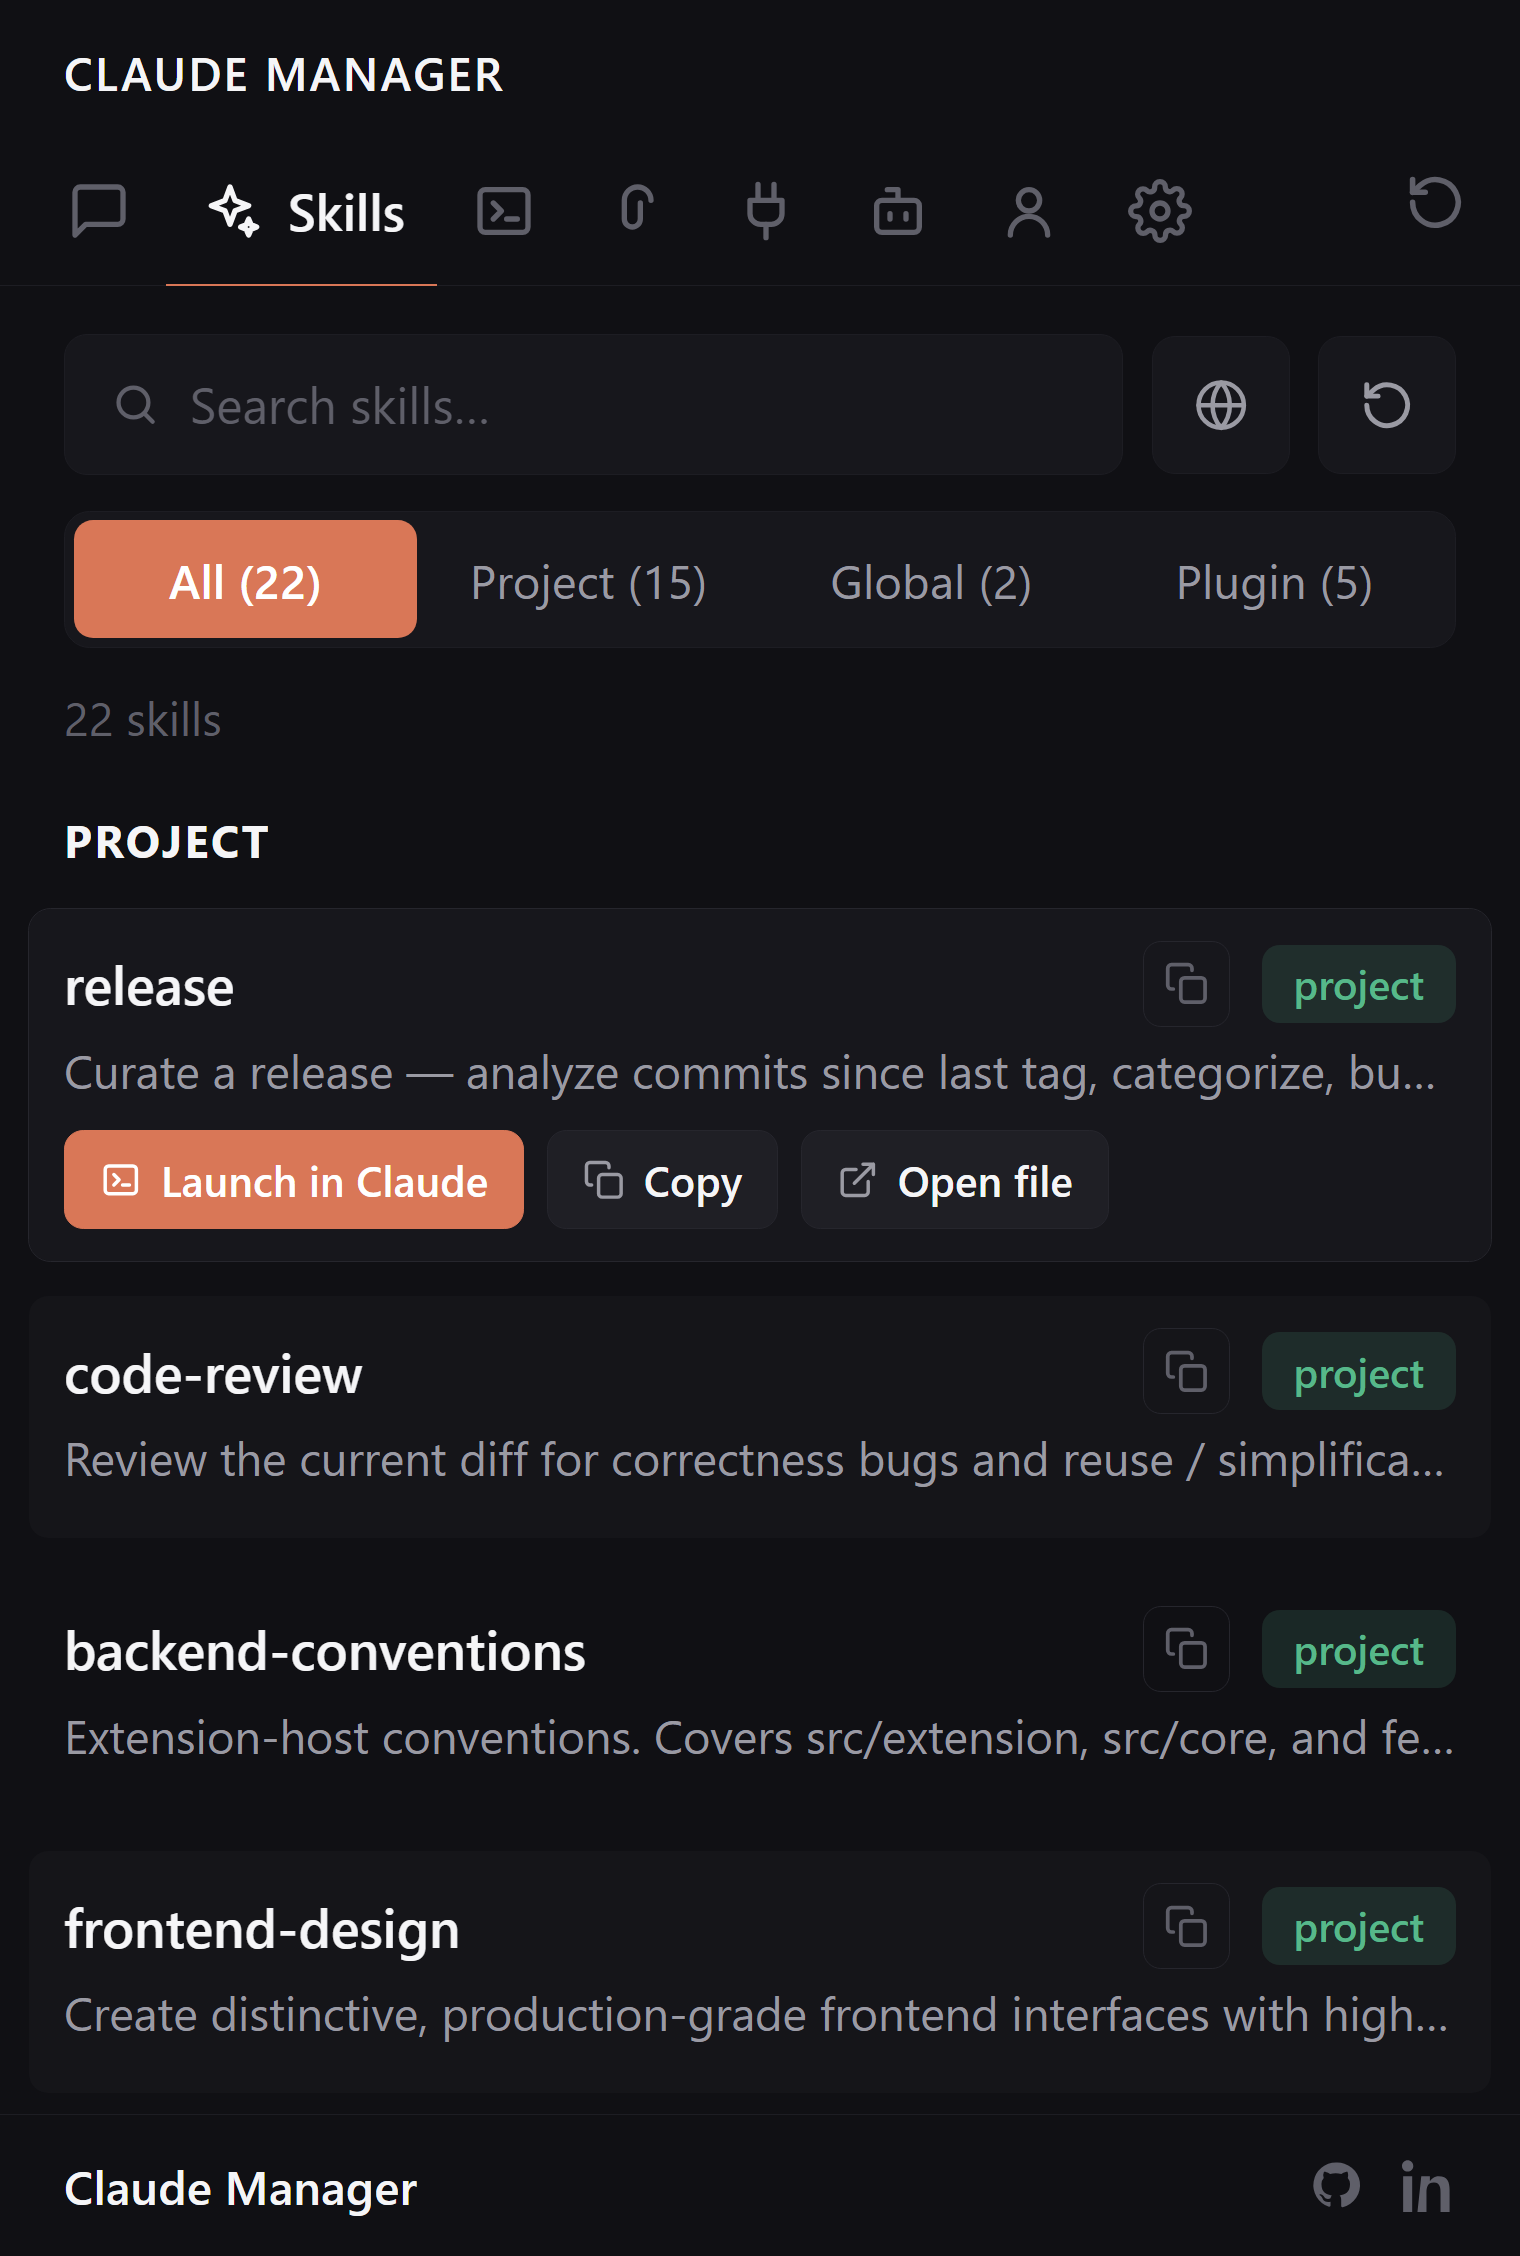Copy icon on backend-conventions card
Image resolution: width=1520 pixels, height=2256 pixels.
click(1187, 1649)
